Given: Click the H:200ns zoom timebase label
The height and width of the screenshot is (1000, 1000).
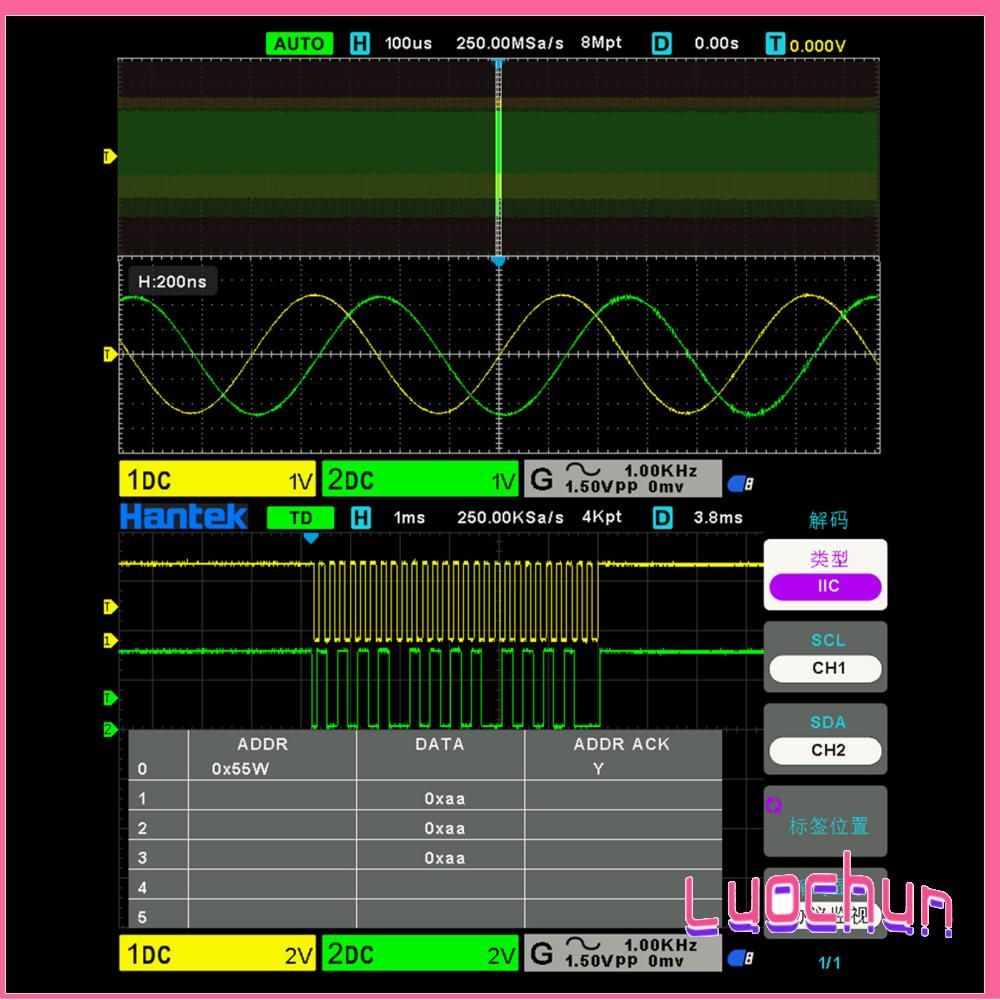Looking at the screenshot, I should pos(172,281).
